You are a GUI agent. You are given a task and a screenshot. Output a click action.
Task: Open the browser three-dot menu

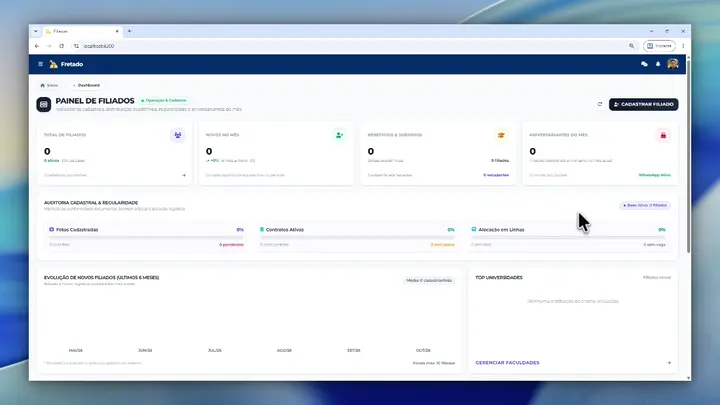click(683, 46)
